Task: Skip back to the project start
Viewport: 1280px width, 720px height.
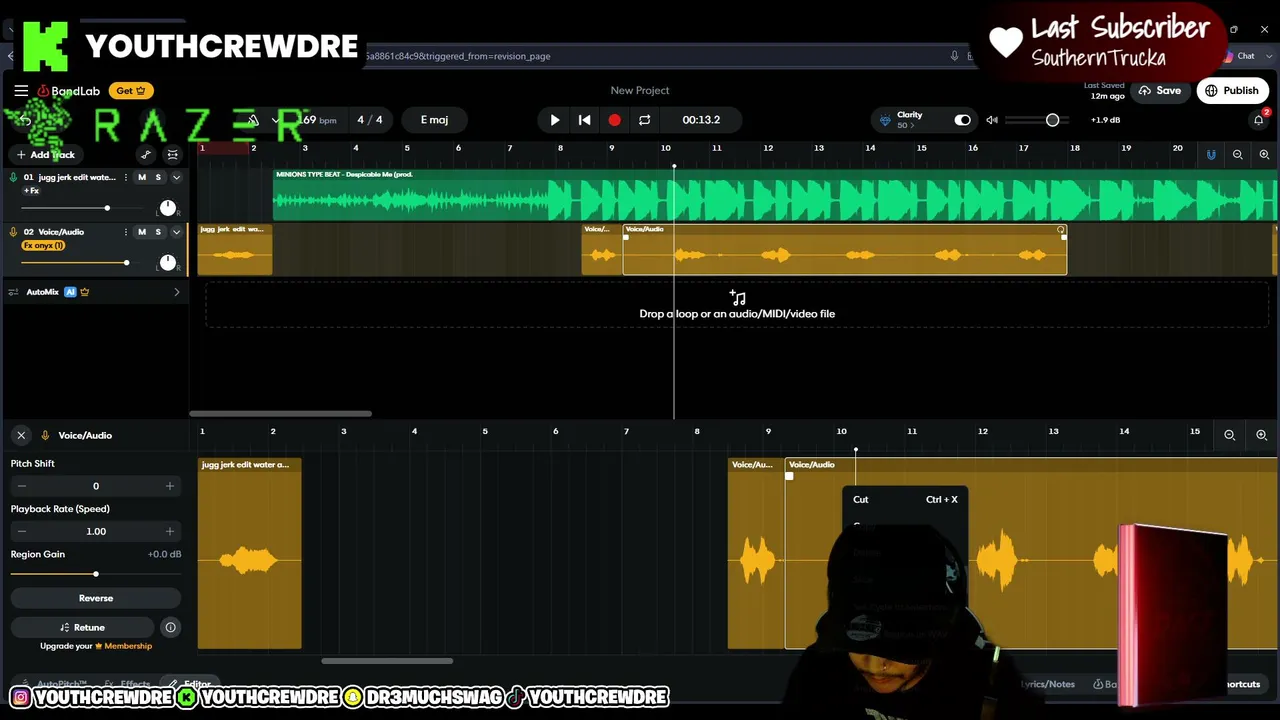Action: [x=585, y=120]
